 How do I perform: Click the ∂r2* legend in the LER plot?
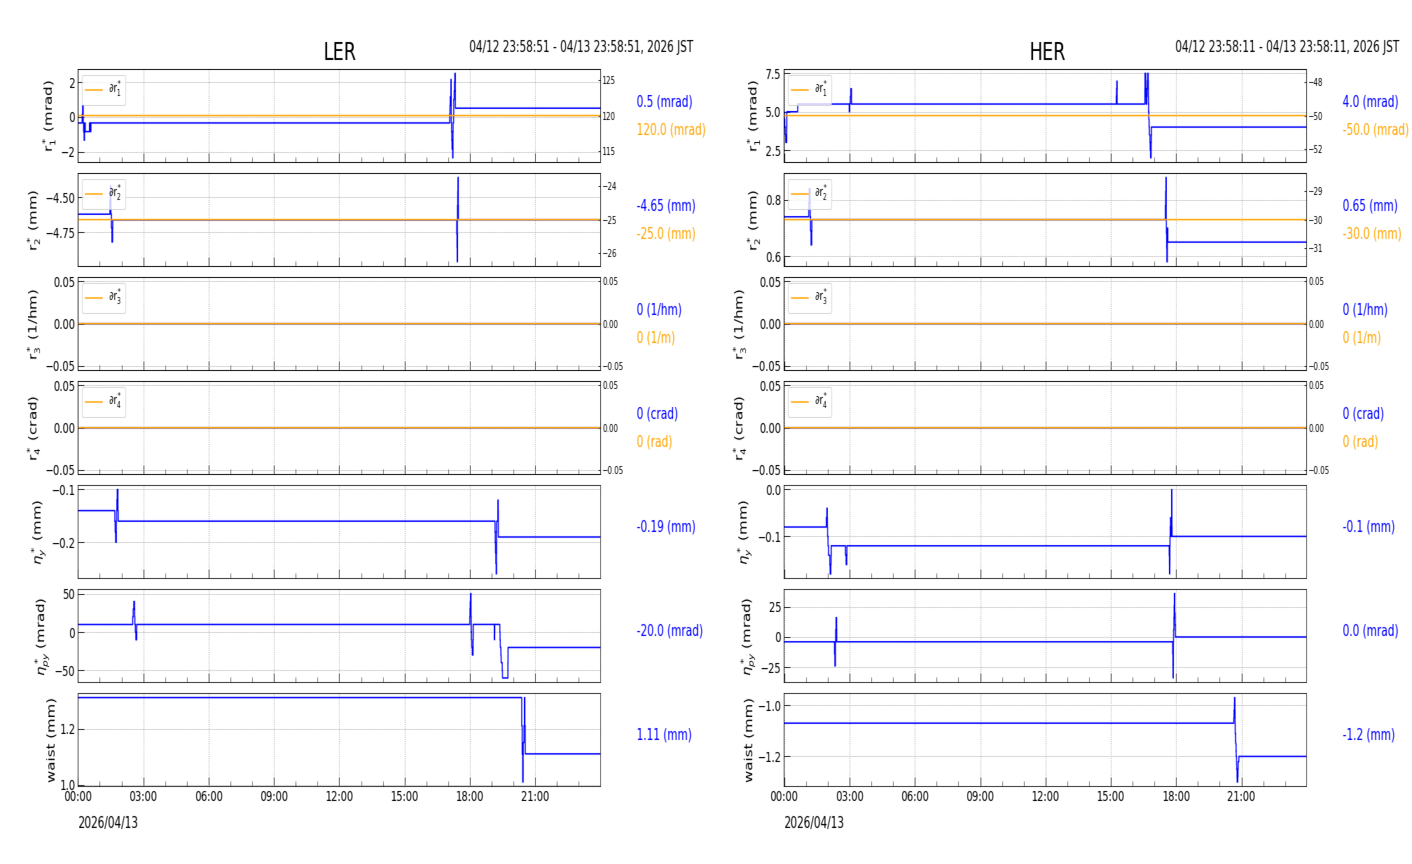[104, 193]
